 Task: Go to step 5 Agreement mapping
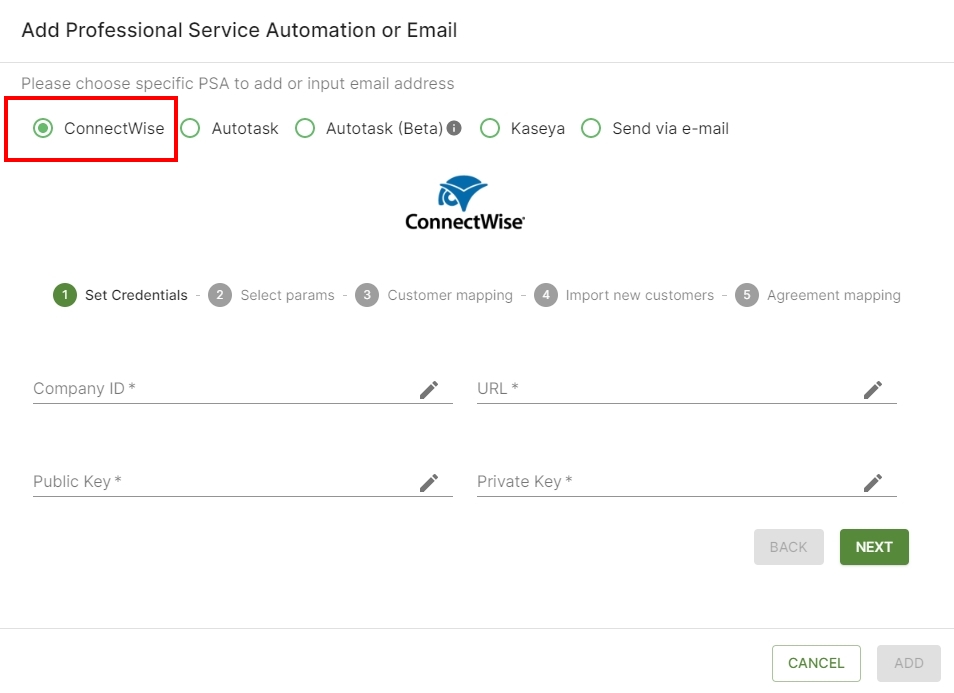coord(818,295)
